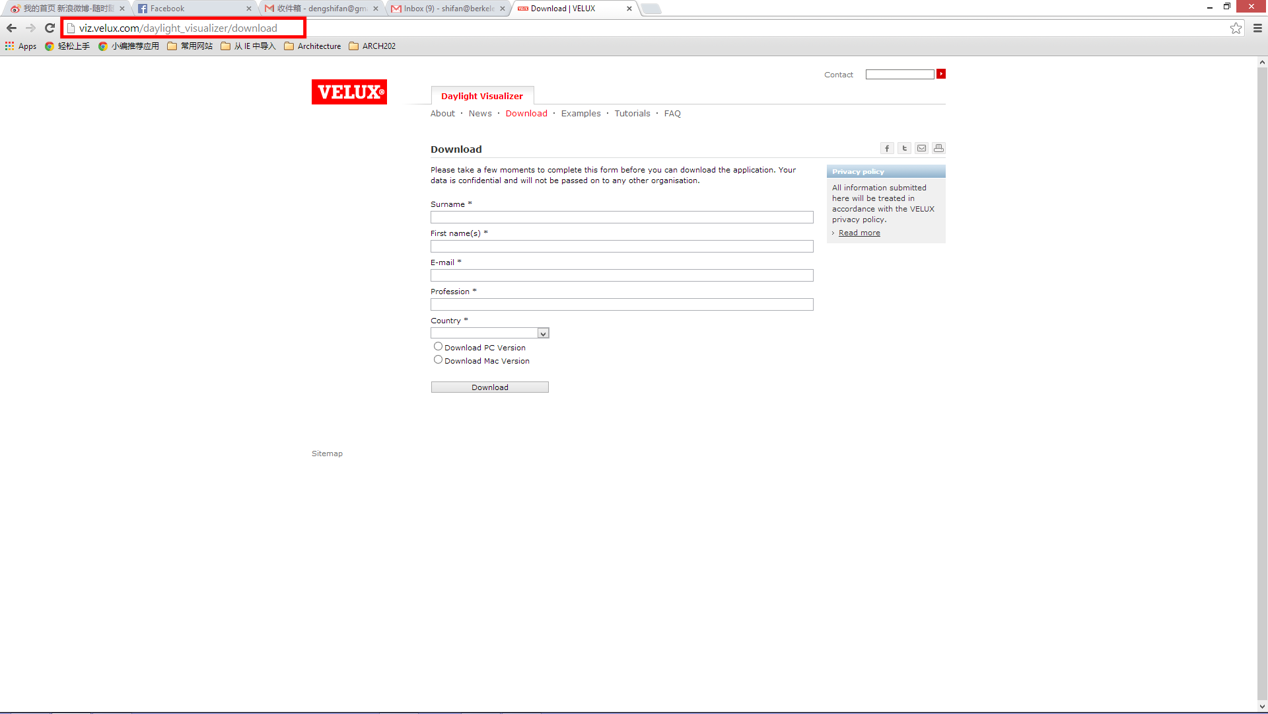Viewport: 1268px width, 714px height.
Task: Open the Tutorials section
Action: 632,114
